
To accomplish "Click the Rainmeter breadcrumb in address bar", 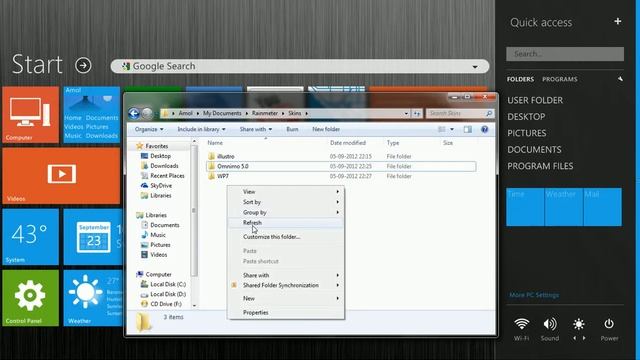I will coord(264,113).
